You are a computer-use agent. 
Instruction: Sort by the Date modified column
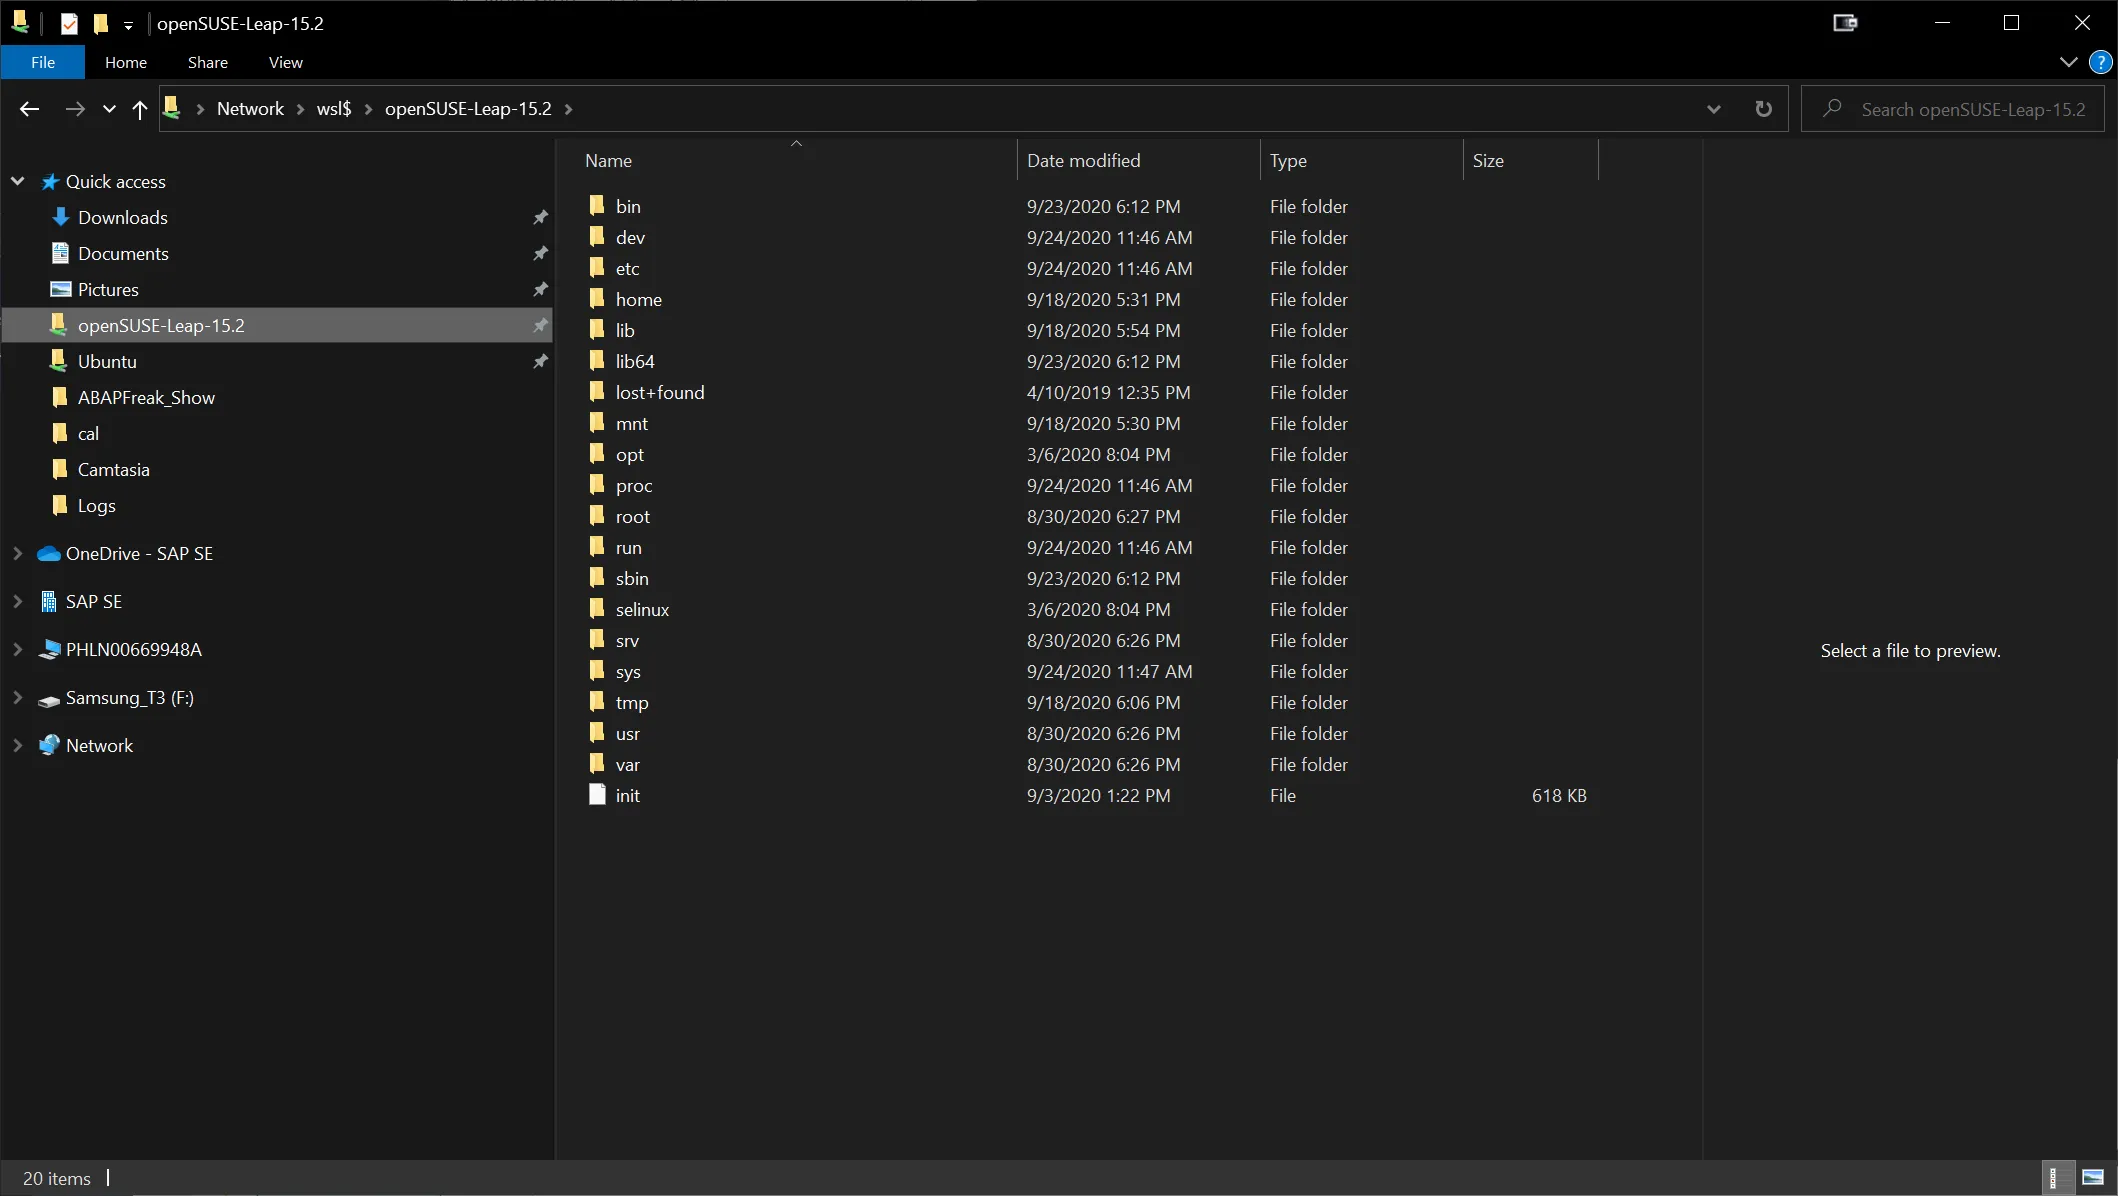1083,160
